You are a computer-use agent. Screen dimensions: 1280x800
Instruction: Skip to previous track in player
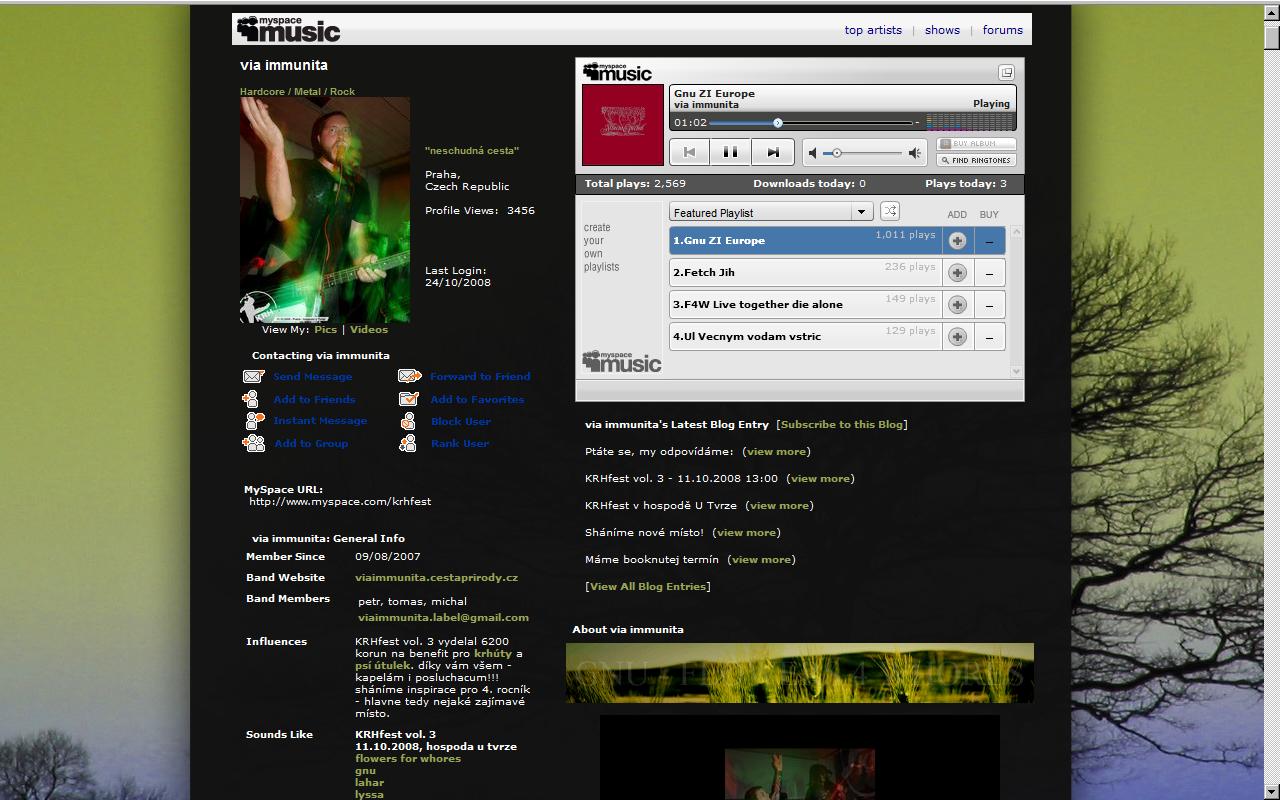(689, 152)
